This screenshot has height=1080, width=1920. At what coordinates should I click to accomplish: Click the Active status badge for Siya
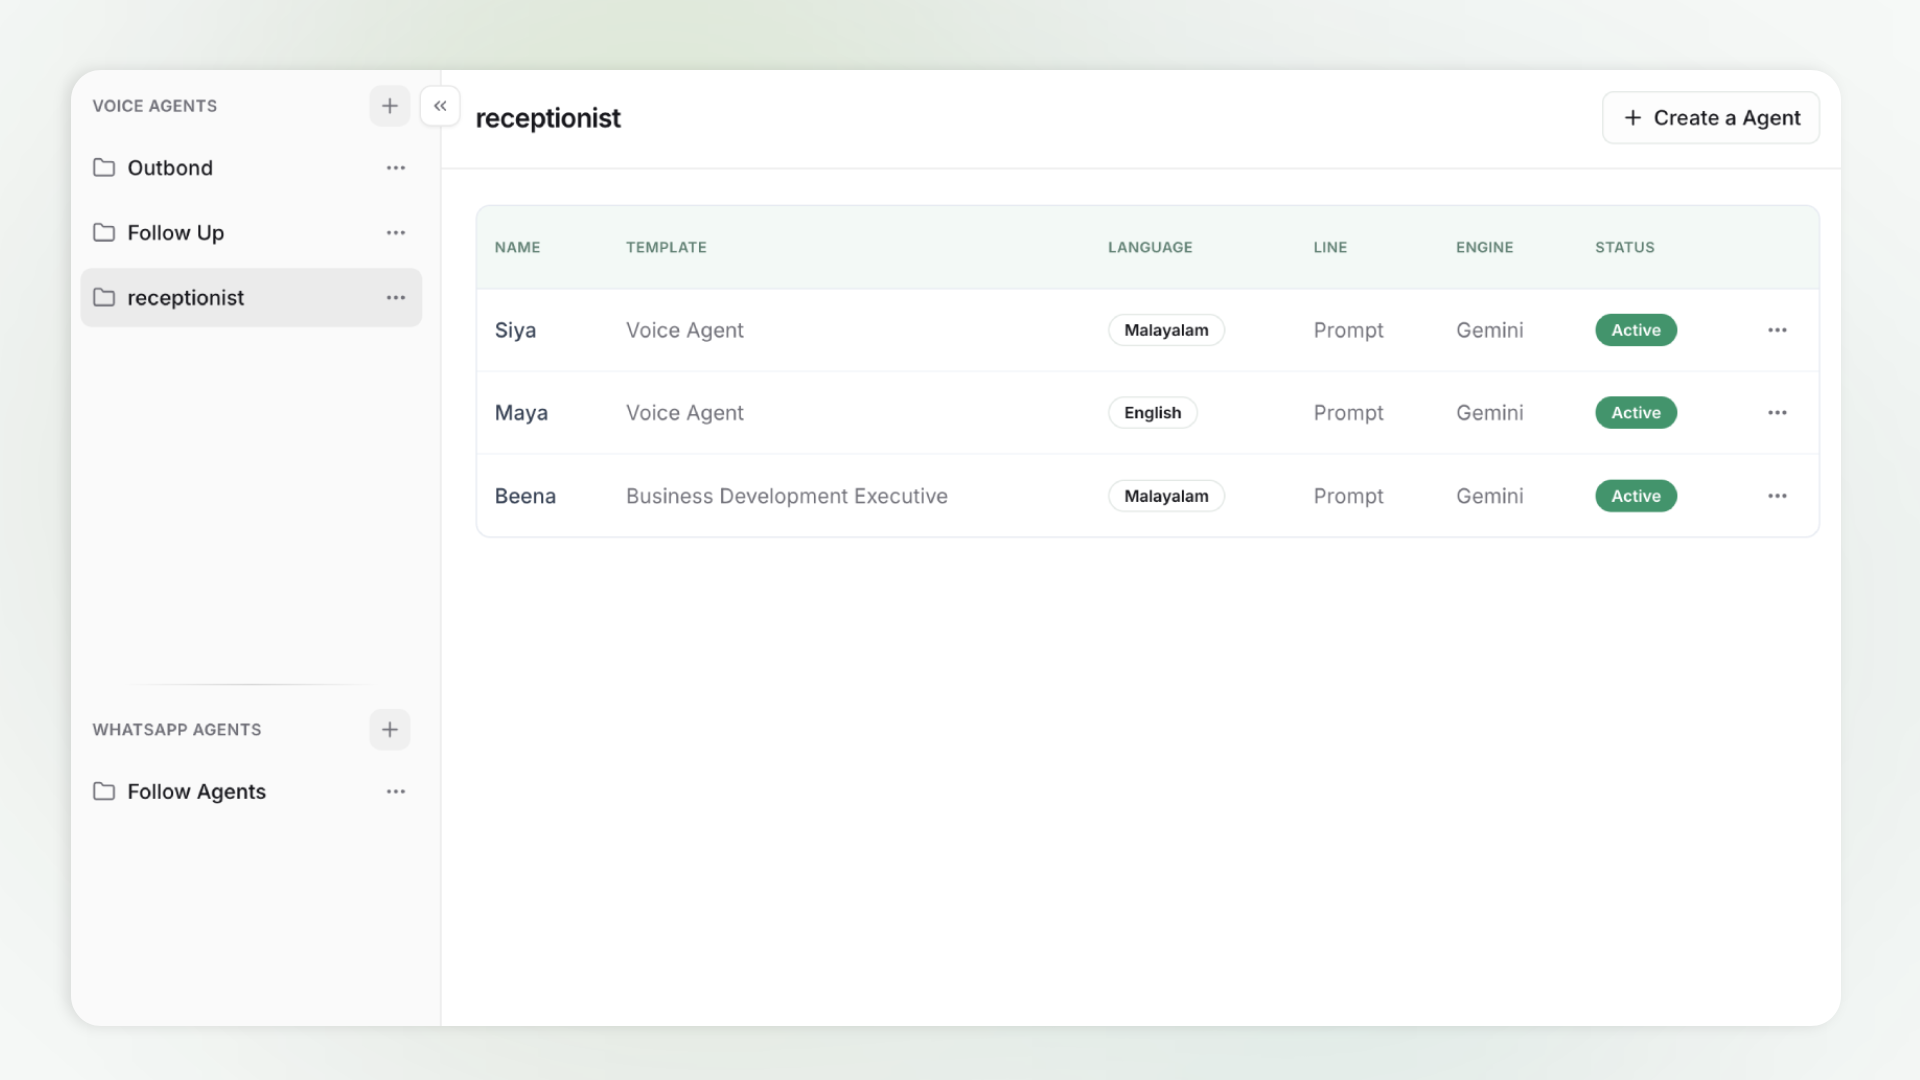(1636, 330)
